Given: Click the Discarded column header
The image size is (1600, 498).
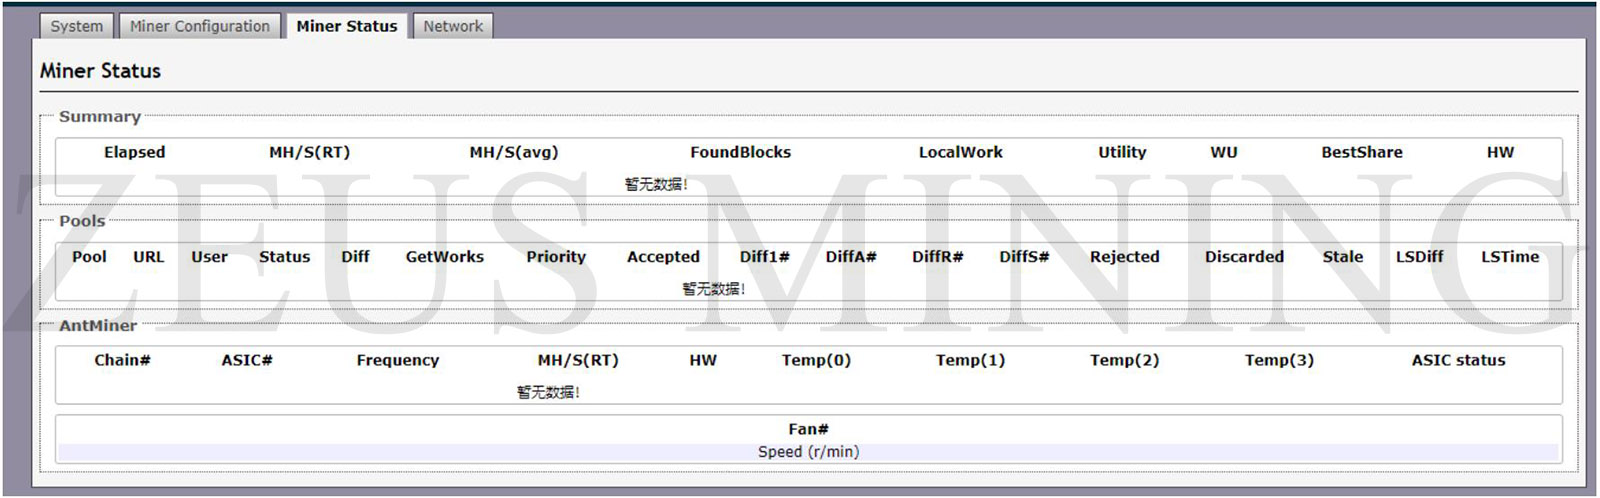Looking at the screenshot, I should [x=1244, y=257].
